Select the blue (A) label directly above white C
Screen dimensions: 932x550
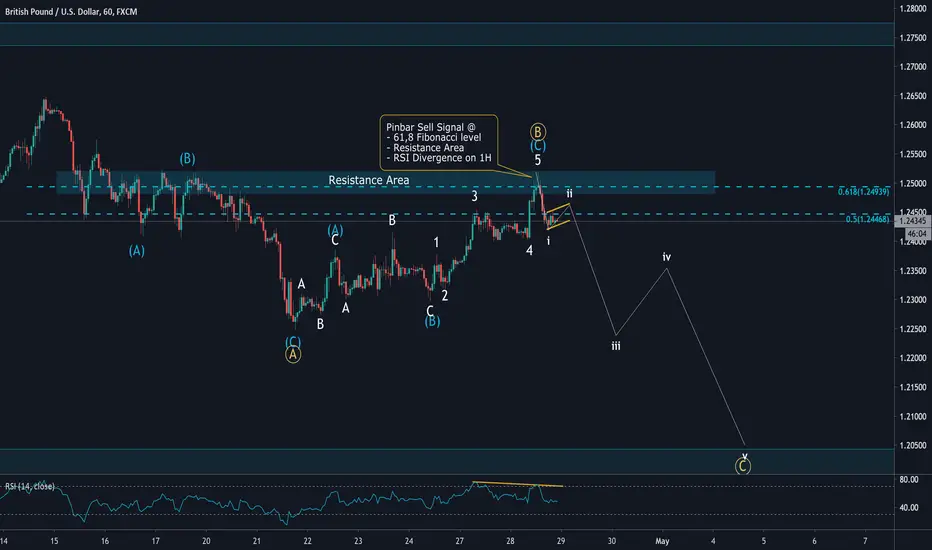pyautogui.click(x=335, y=230)
